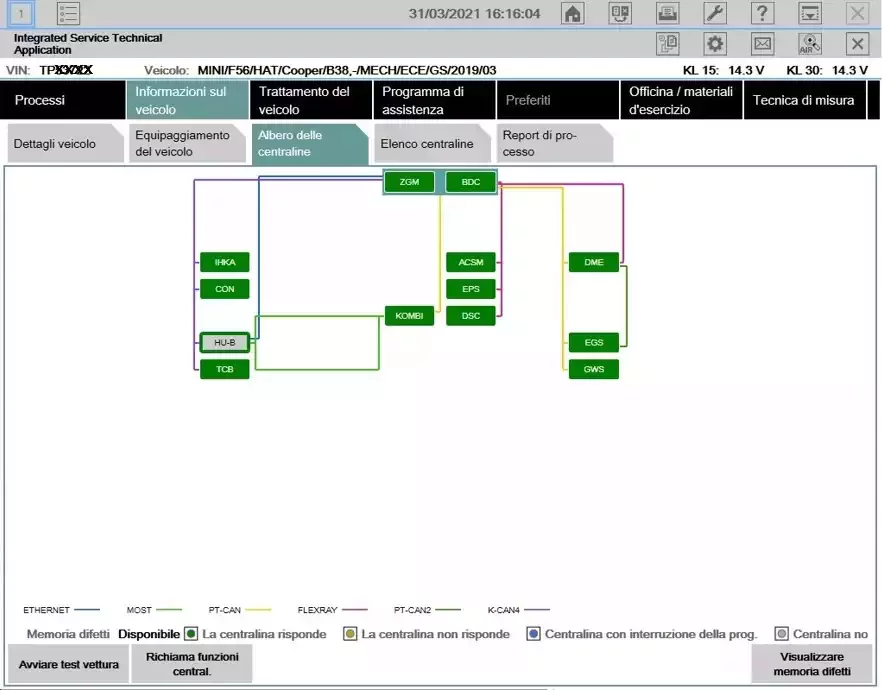882x690 pixels.
Task: Open help with the question mark icon
Action: (x=762, y=14)
